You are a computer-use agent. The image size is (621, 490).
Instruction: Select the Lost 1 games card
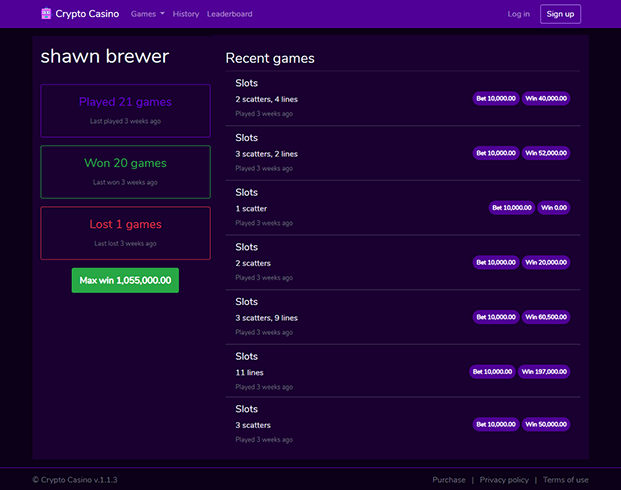[125, 232]
